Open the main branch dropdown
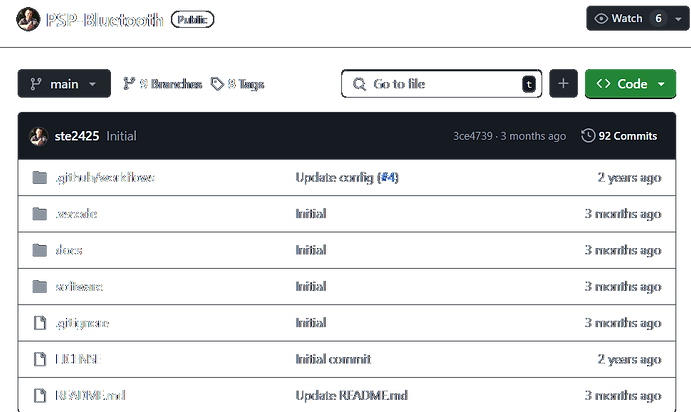 [x=63, y=84]
